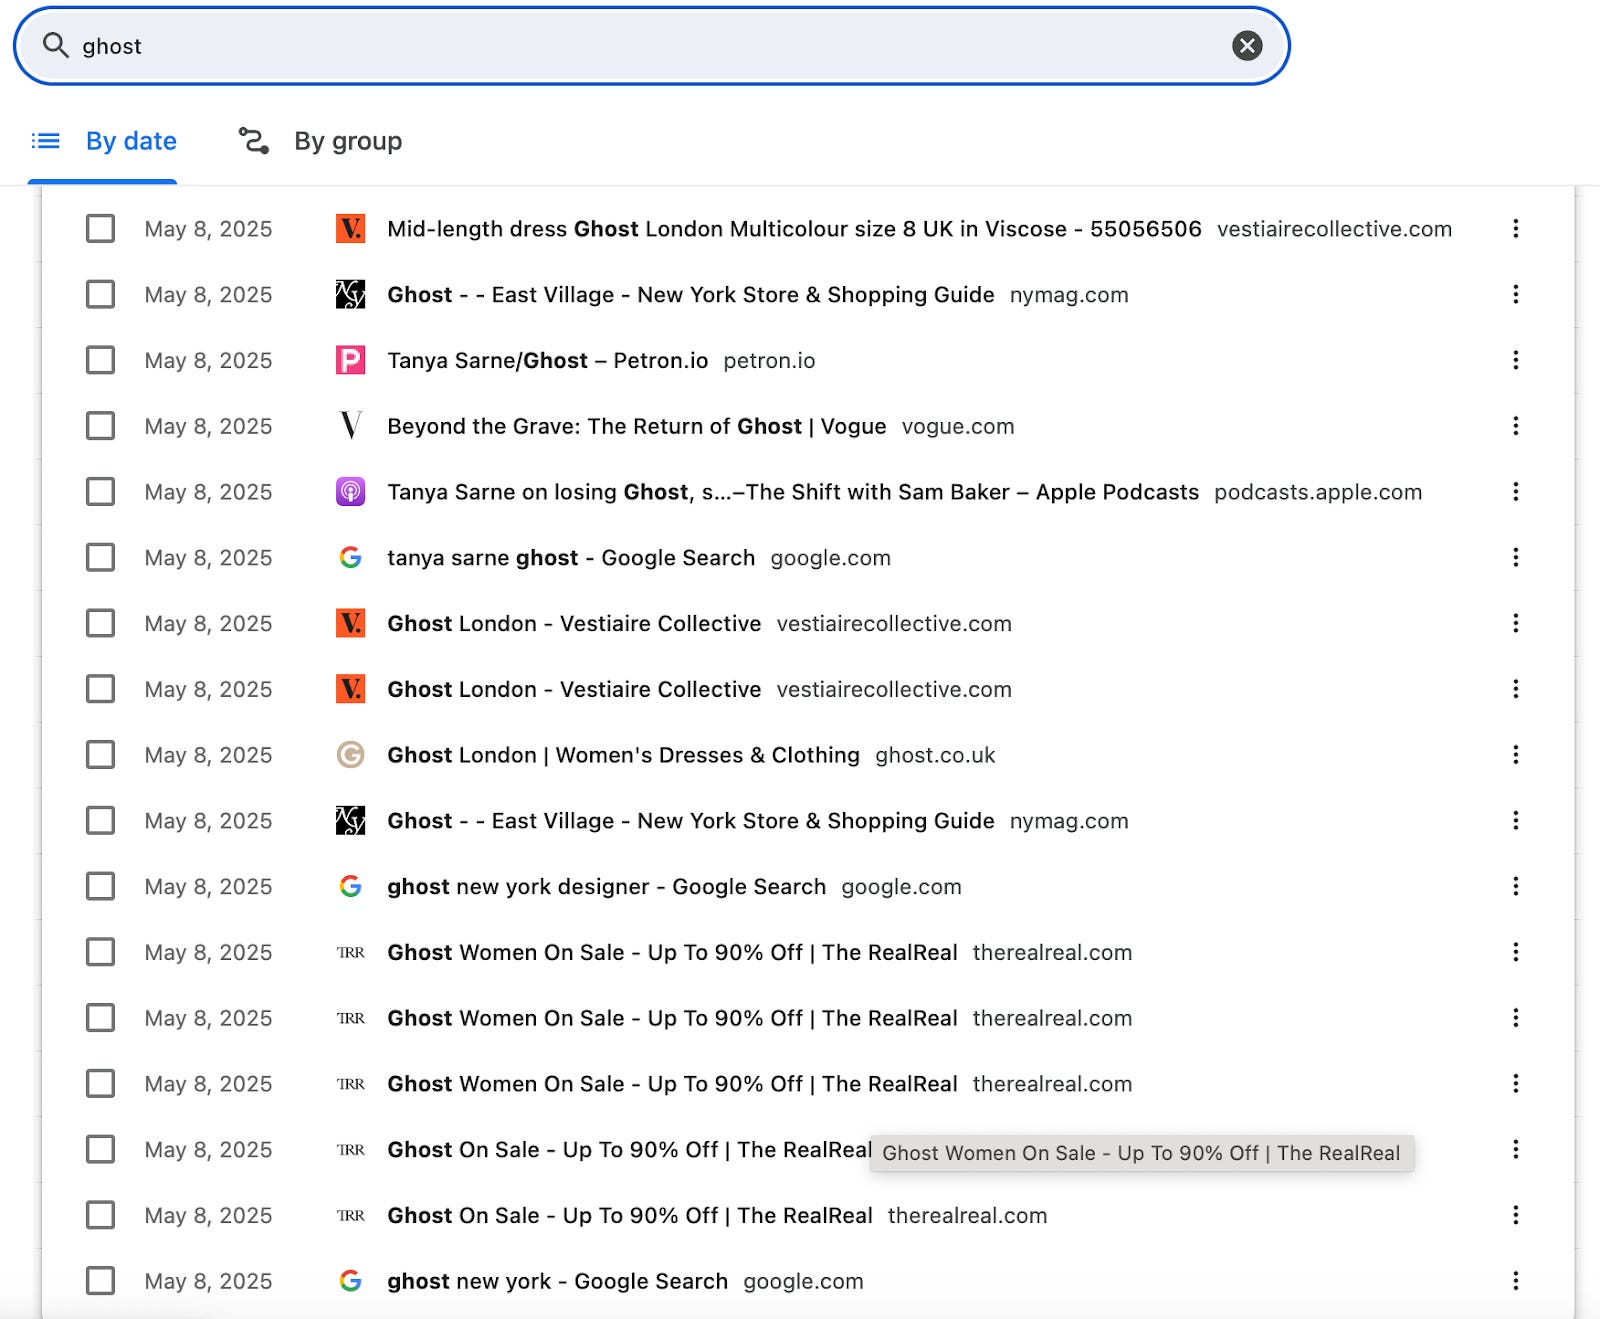Click the ghost.co.uk circular G favicon
This screenshot has width=1600, height=1319.
[x=350, y=755]
